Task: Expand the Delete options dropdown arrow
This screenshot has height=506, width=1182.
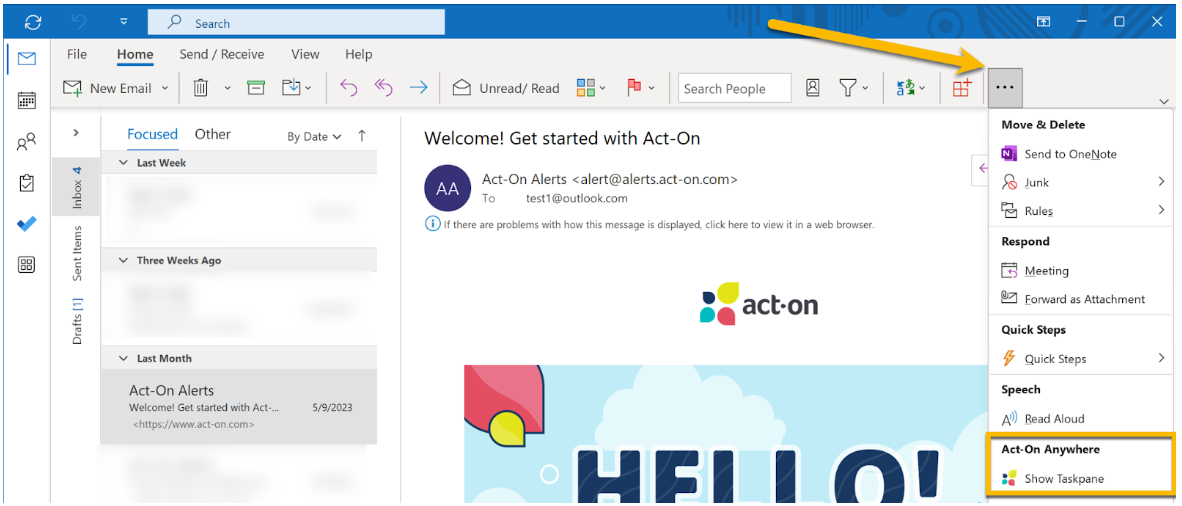Action: point(228,88)
